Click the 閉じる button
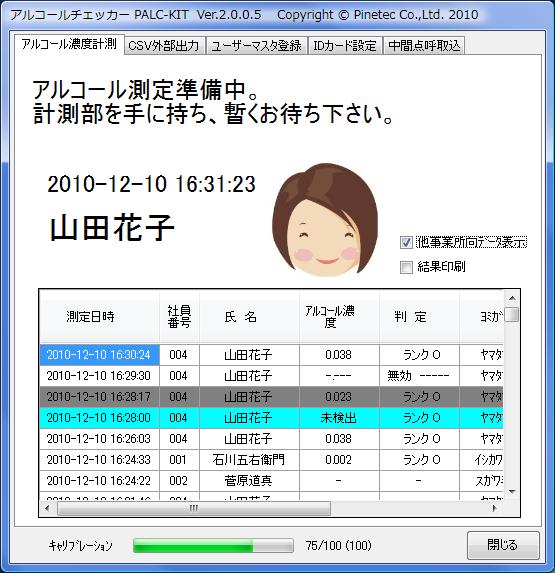Image resolution: width=555 pixels, height=573 pixels. click(503, 545)
